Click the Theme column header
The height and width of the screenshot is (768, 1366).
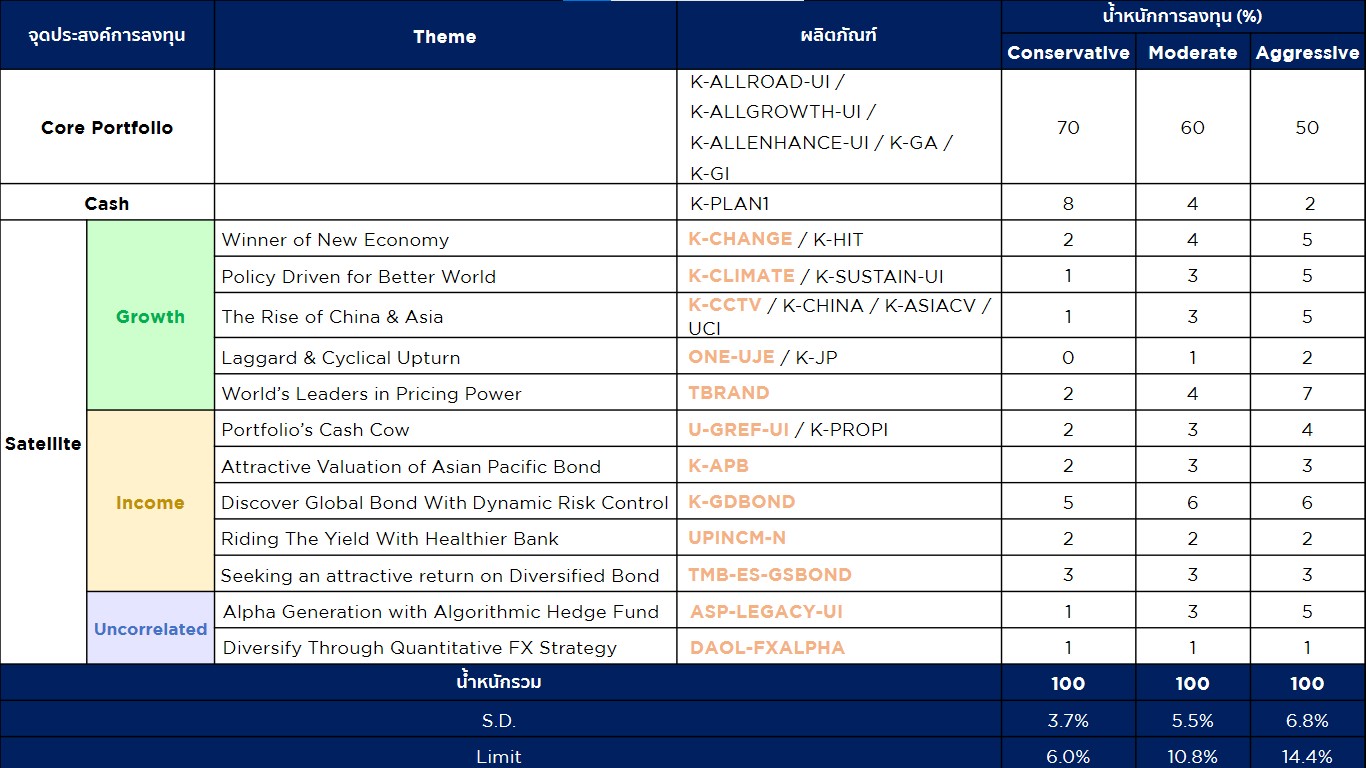tap(445, 37)
